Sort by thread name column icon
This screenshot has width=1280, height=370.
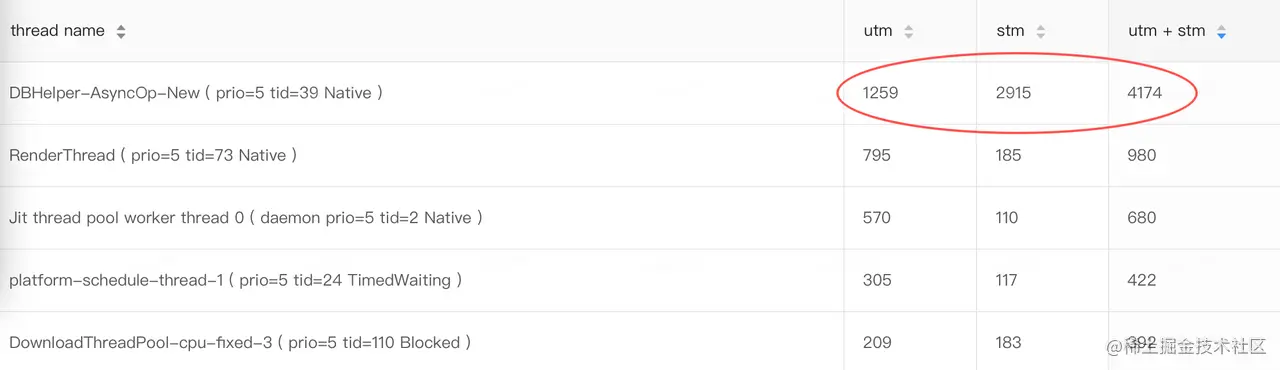(121, 32)
